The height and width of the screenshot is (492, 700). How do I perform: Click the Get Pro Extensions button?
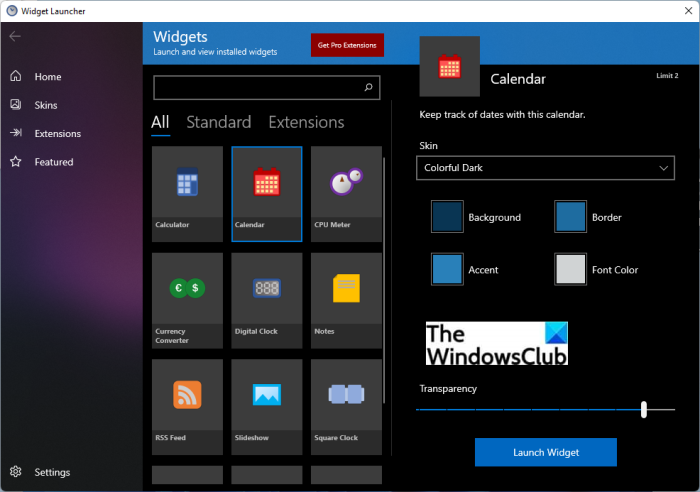[347, 45]
